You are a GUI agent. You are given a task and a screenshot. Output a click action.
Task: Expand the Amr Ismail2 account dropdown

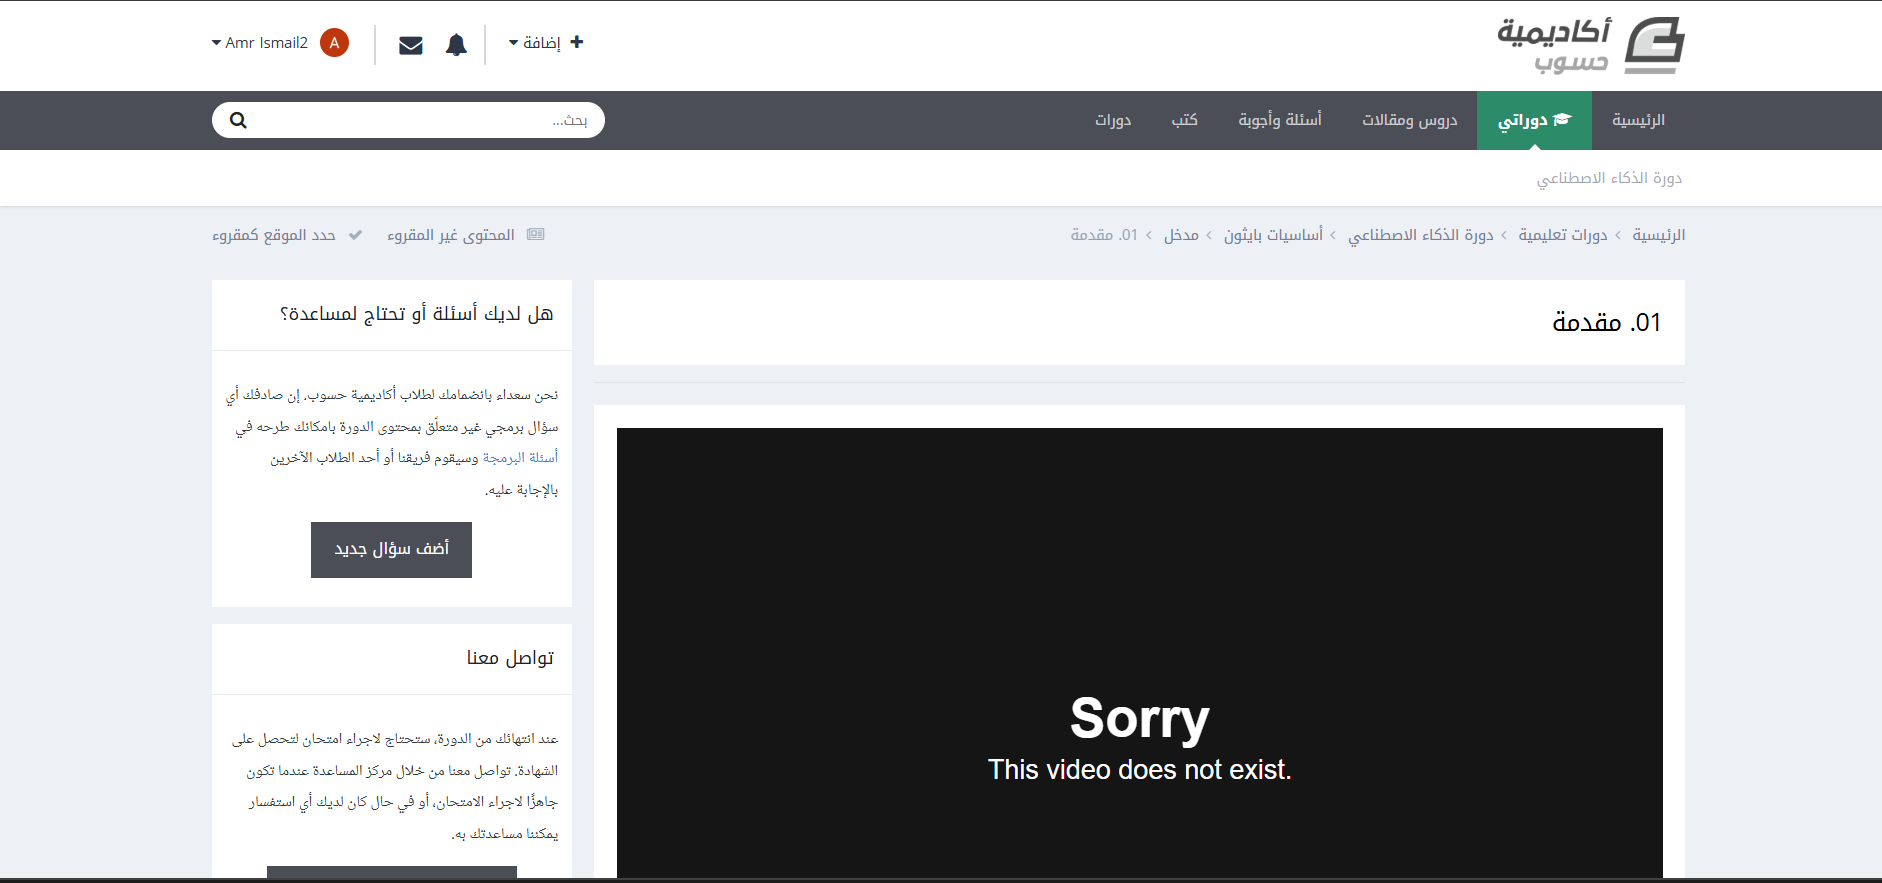[260, 43]
